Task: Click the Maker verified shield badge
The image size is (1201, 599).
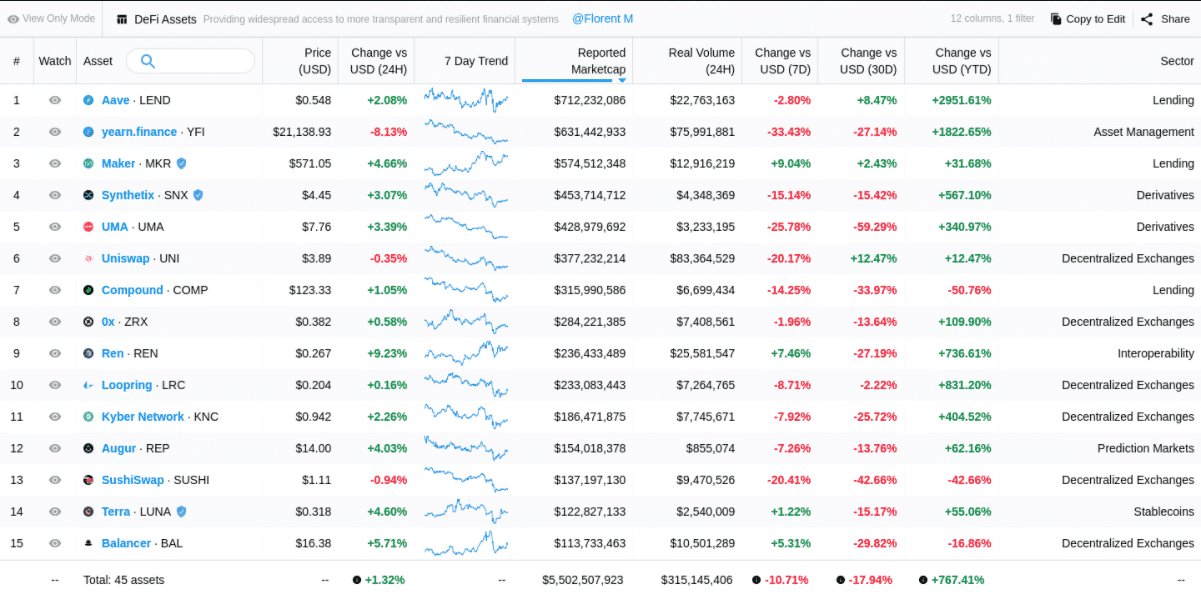Action: [x=181, y=164]
